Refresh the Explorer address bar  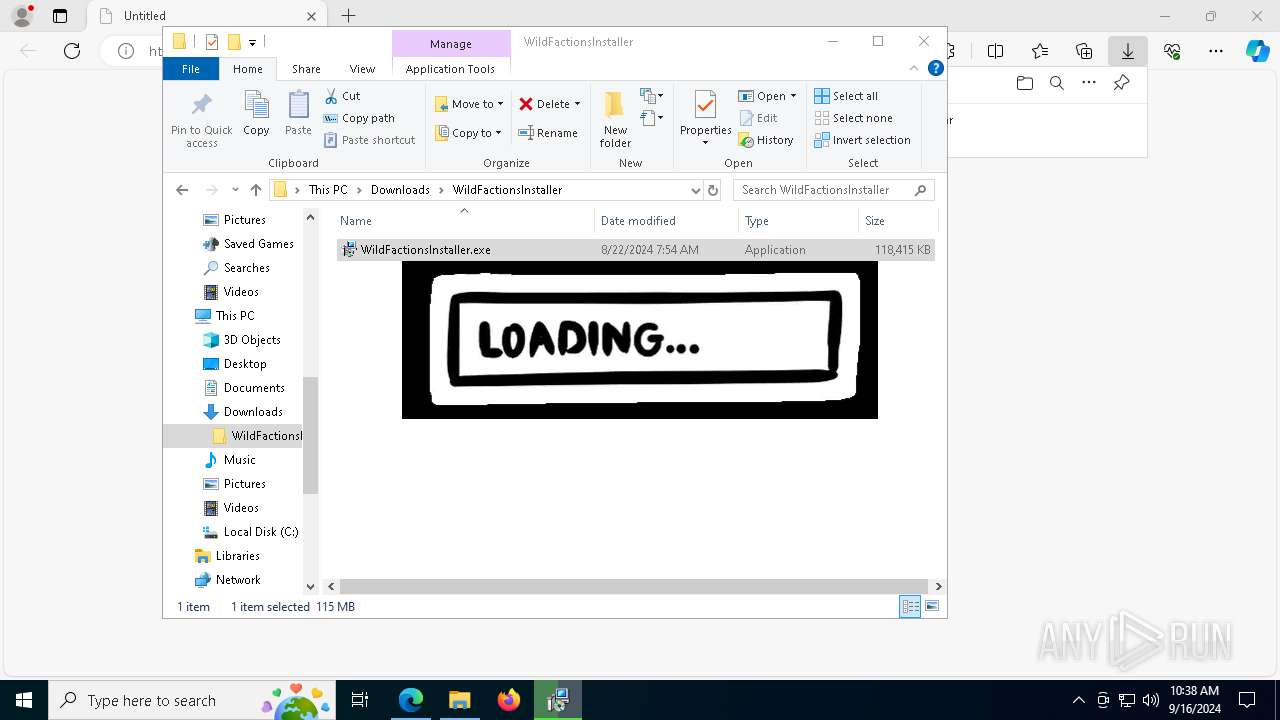713,190
